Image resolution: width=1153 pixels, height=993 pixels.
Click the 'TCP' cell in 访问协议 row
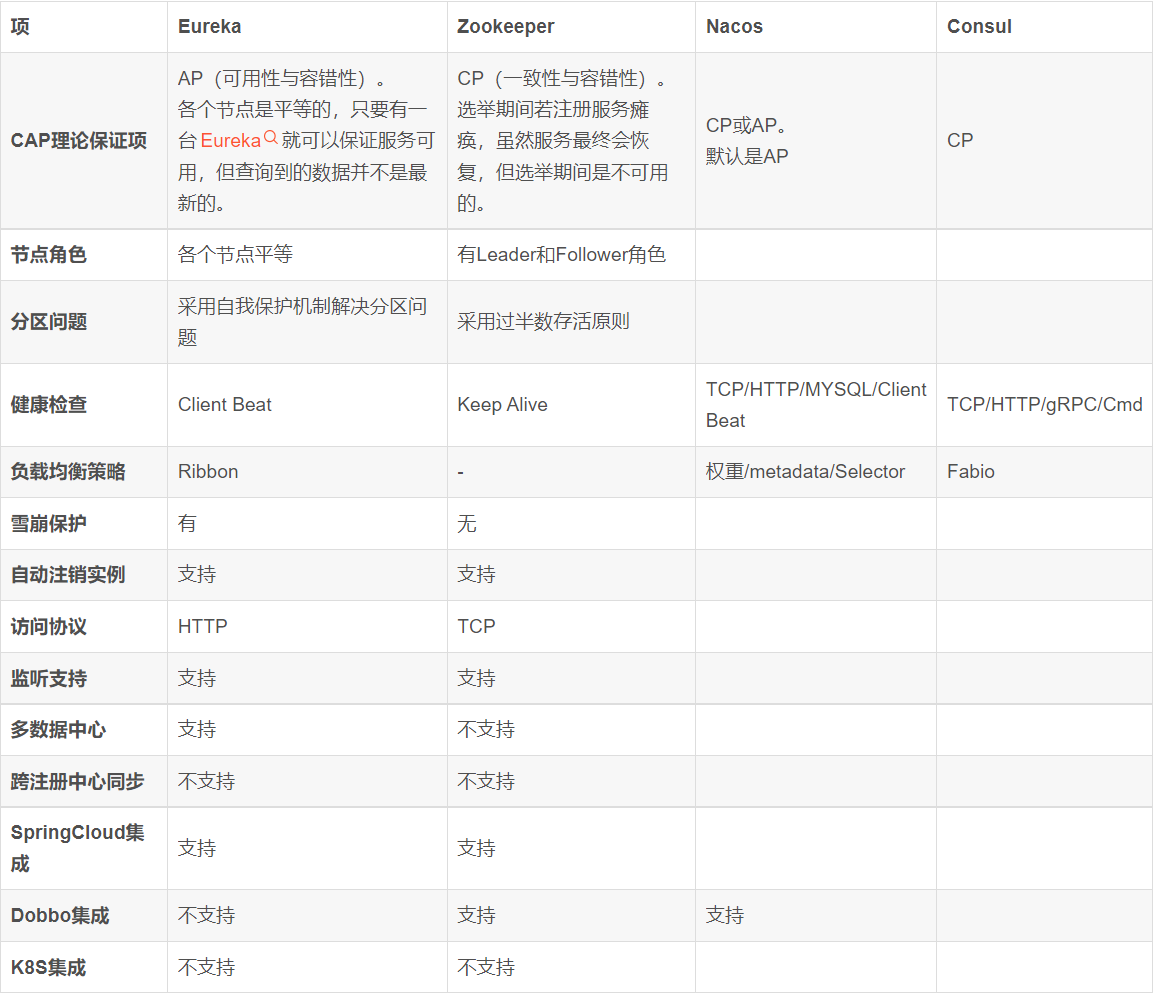tap(571, 627)
